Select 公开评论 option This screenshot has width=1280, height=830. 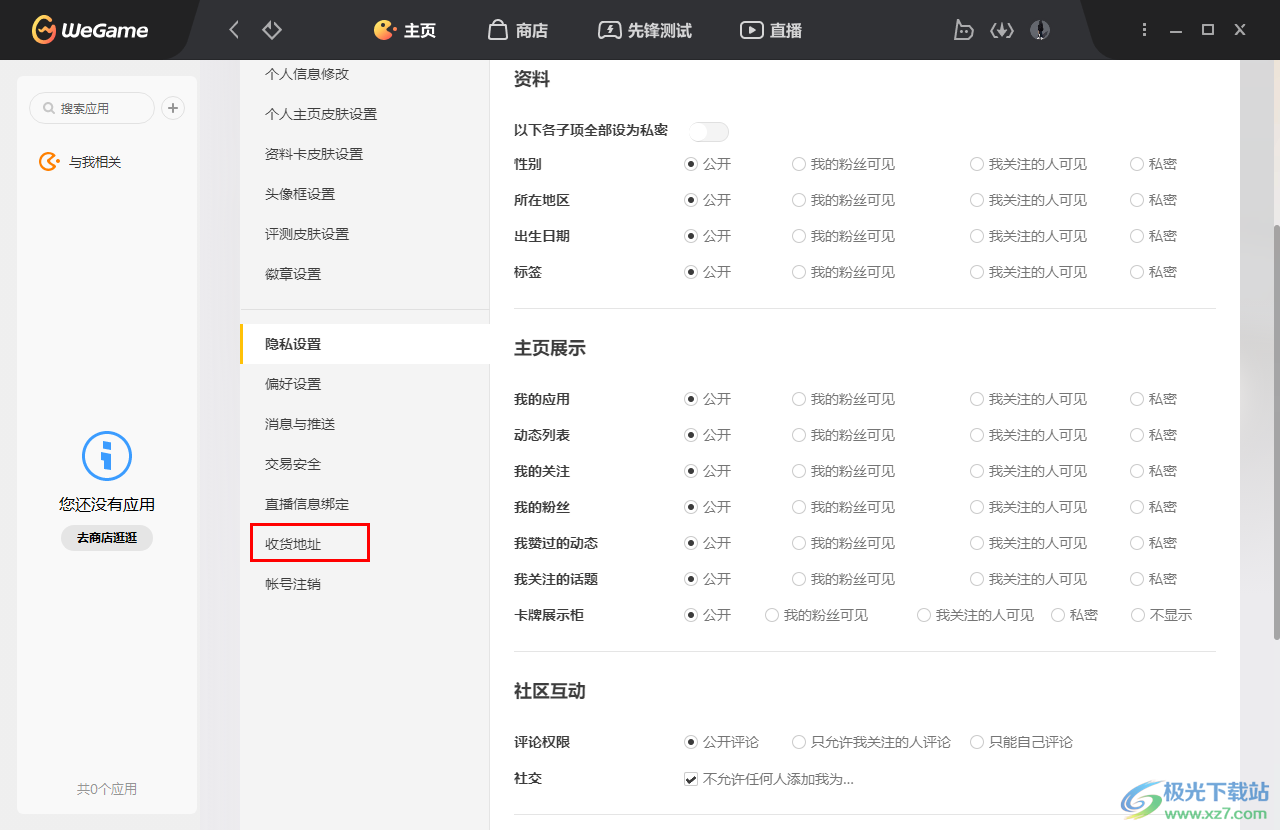pos(691,742)
